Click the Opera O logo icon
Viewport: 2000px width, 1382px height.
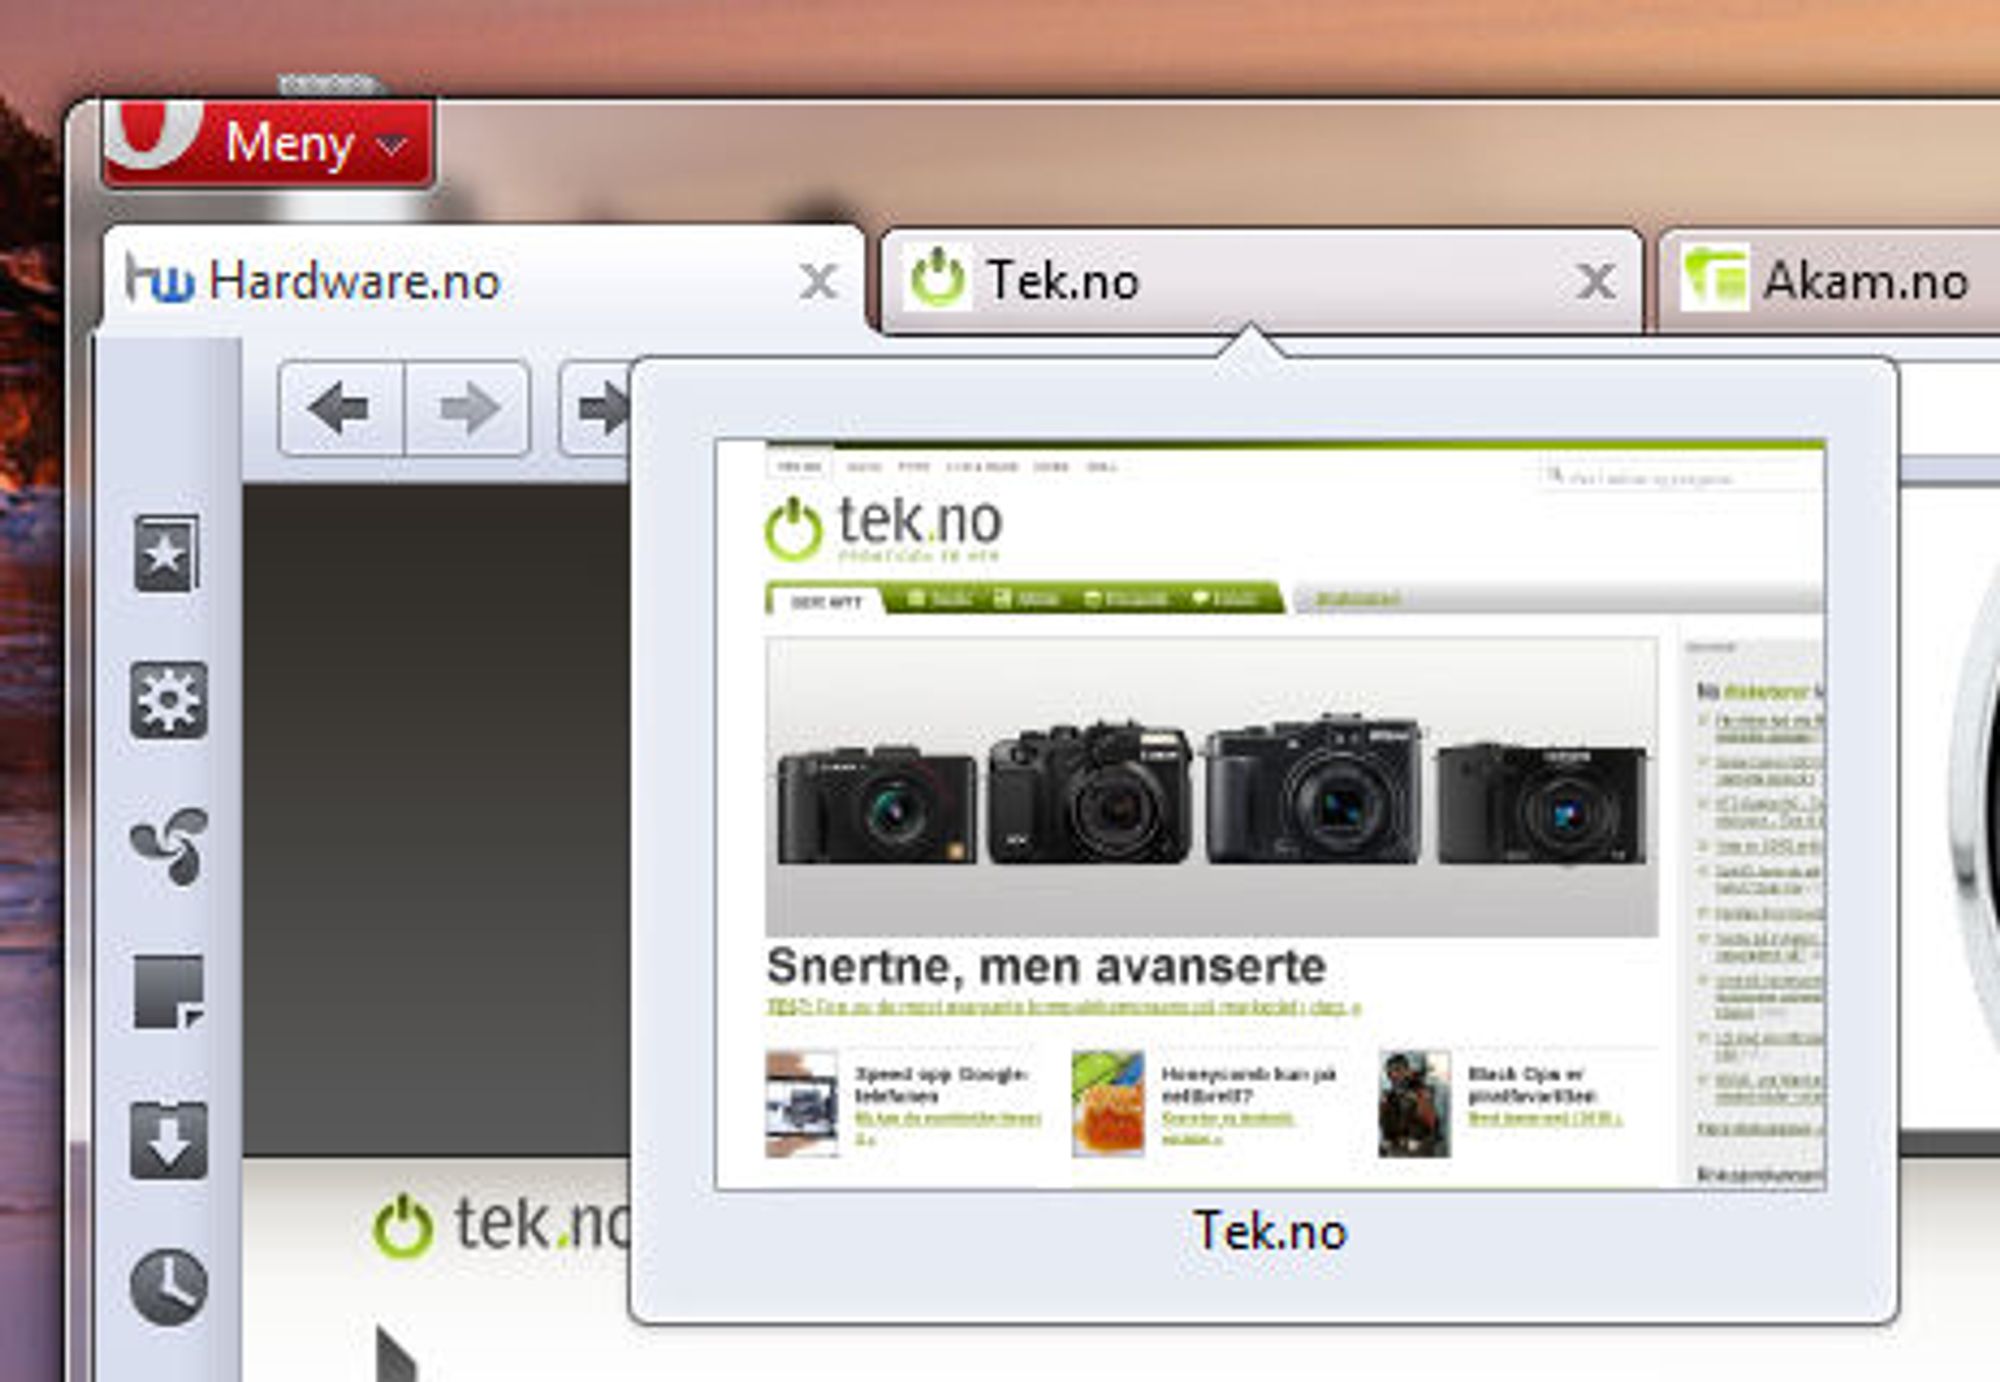pyautogui.click(x=154, y=134)
